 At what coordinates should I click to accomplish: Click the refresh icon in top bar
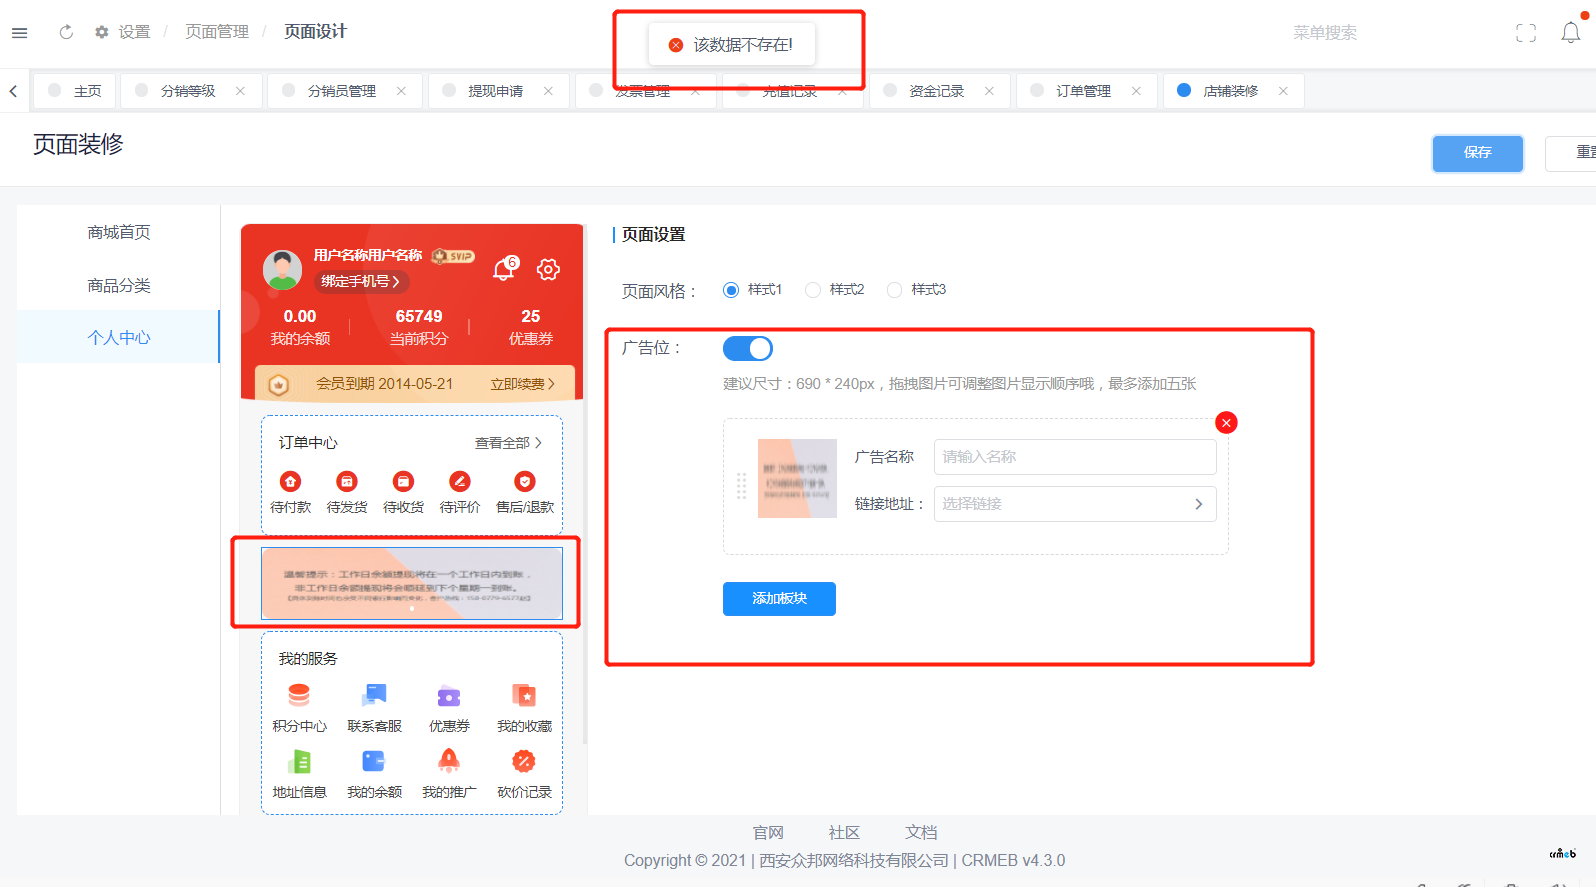[66, 32]
